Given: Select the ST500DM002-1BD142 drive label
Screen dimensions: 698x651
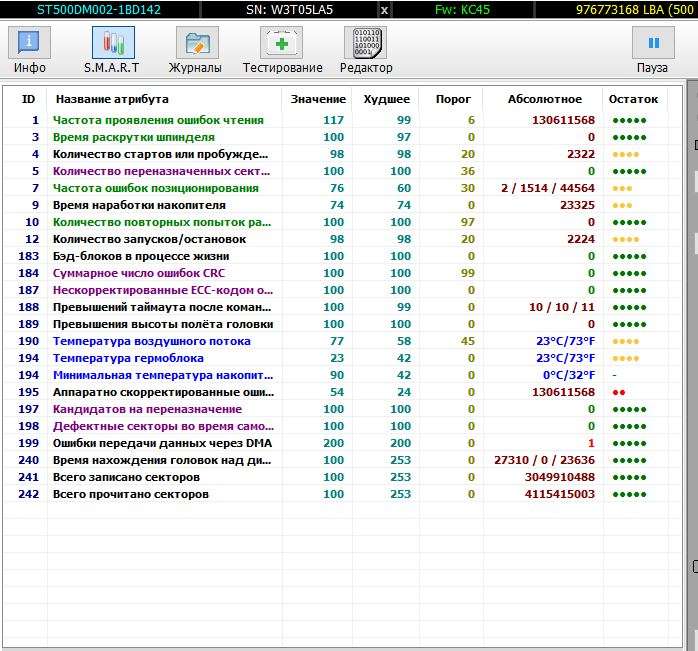Looking at the screenshot, I should 98,9.
